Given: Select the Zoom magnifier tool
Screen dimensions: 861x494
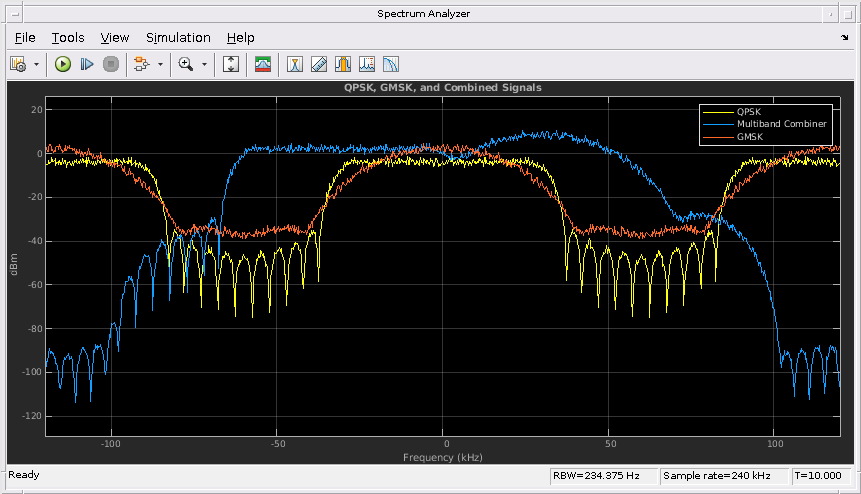Looking at the screenshot, I should (x=185, y=64).
